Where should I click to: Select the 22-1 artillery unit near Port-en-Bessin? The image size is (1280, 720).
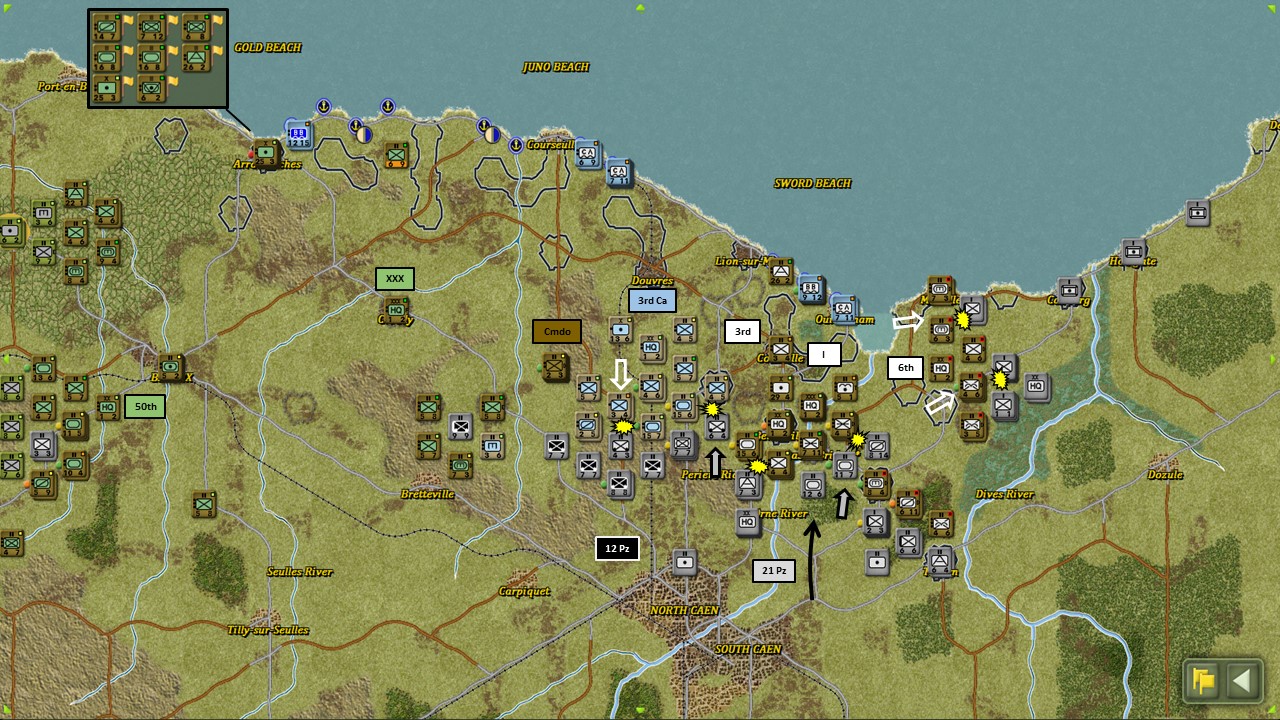(x=76, y=194)
